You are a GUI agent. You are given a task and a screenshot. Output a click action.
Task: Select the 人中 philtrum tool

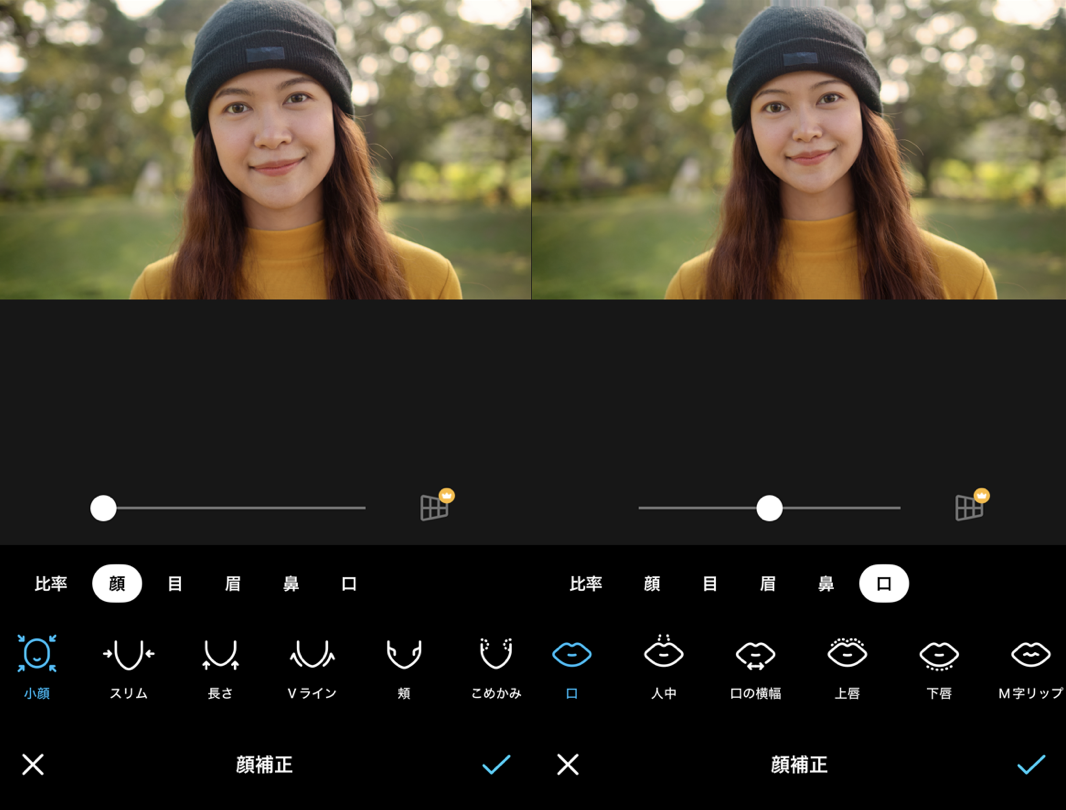pyautogui.click(x=663, y=655)
